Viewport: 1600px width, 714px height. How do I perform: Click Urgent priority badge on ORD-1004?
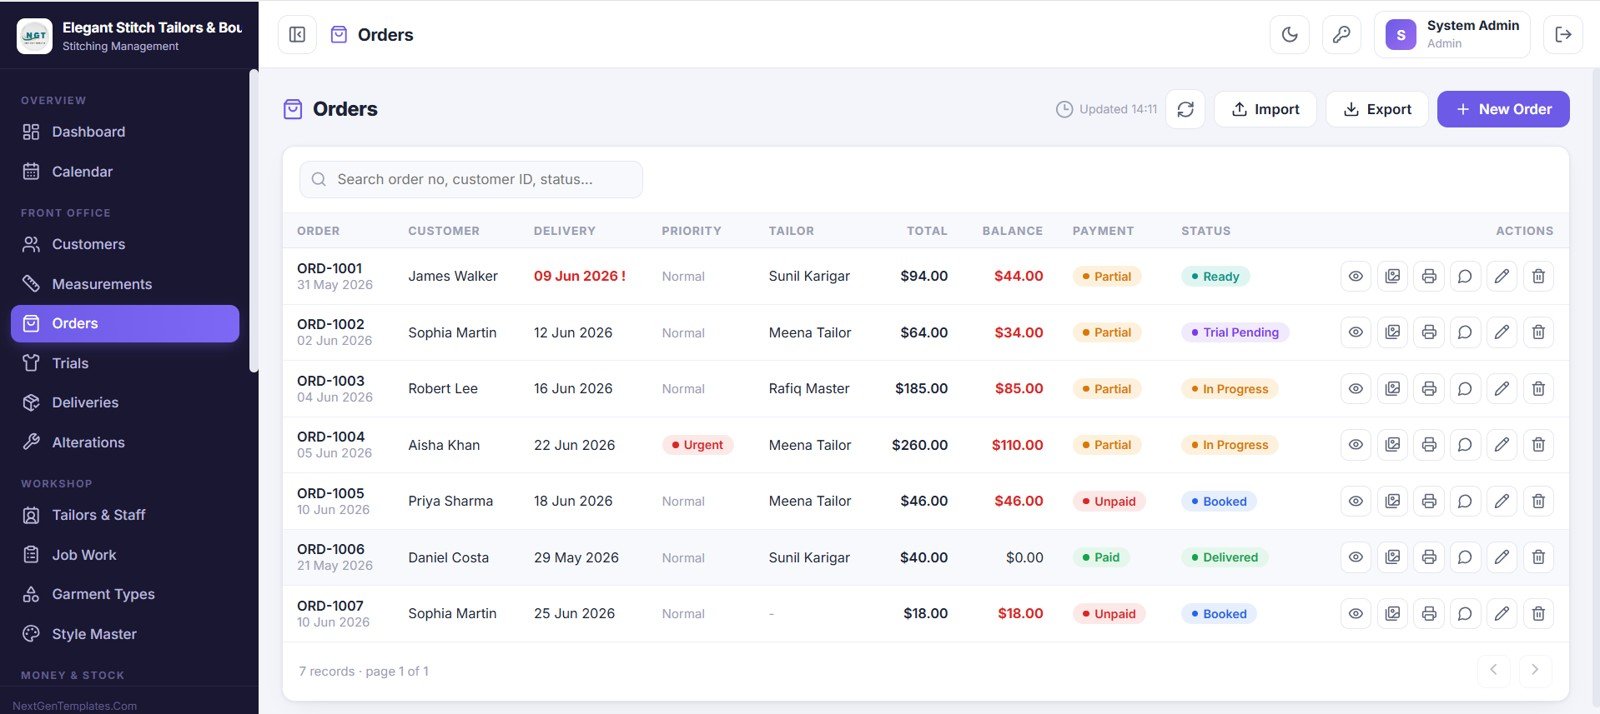pos(697,445)
